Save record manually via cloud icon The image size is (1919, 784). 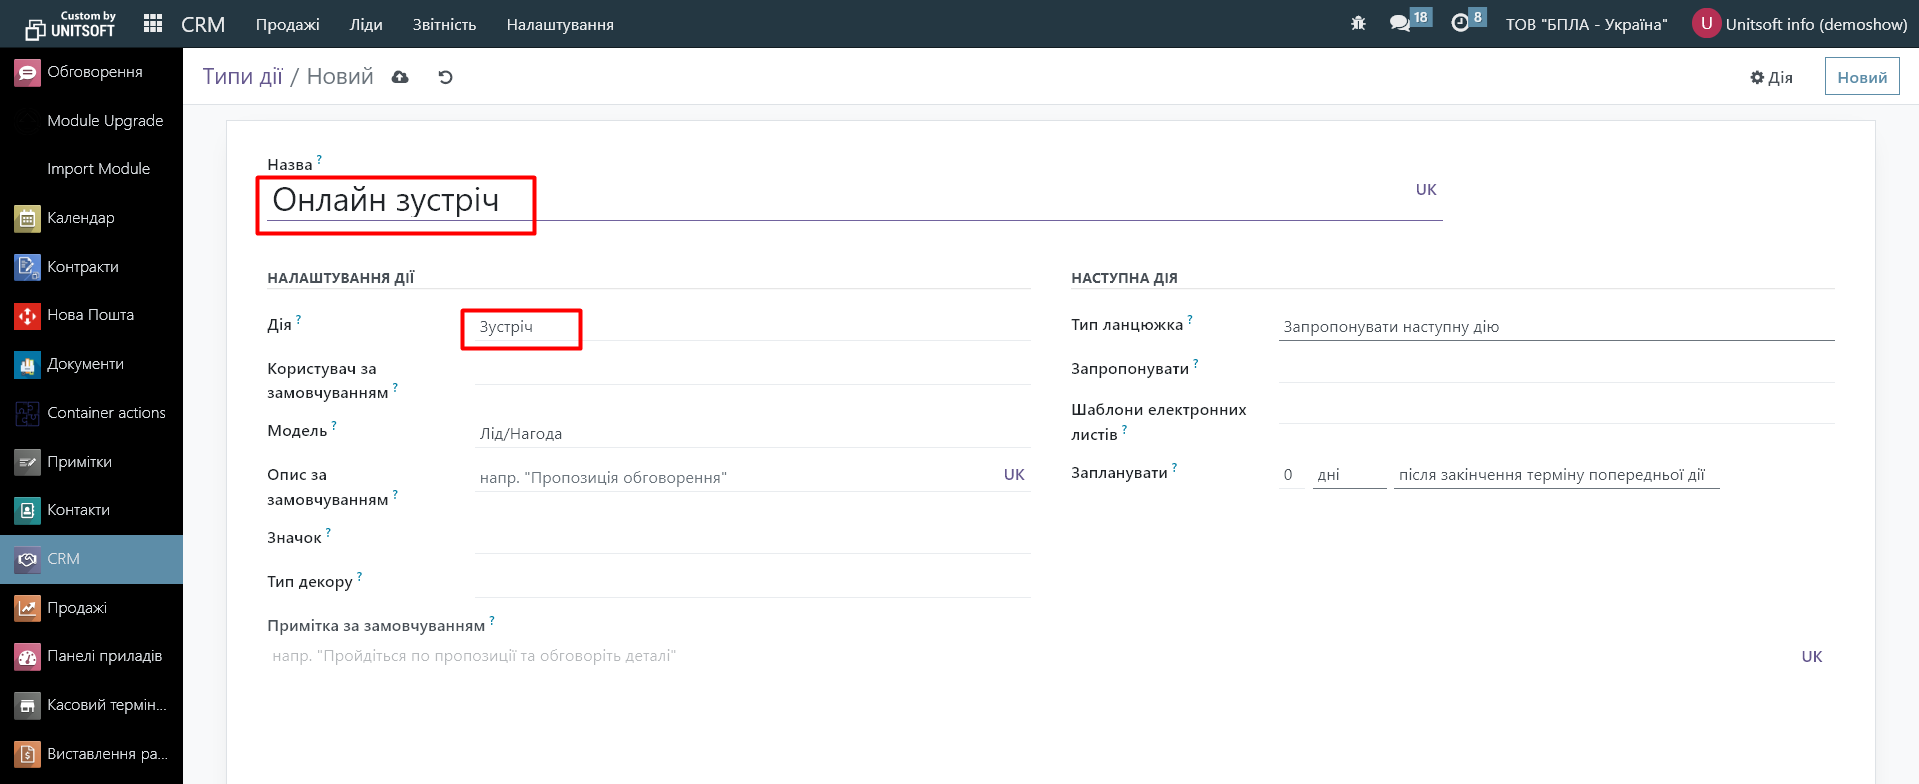click(x=400, y=77)
